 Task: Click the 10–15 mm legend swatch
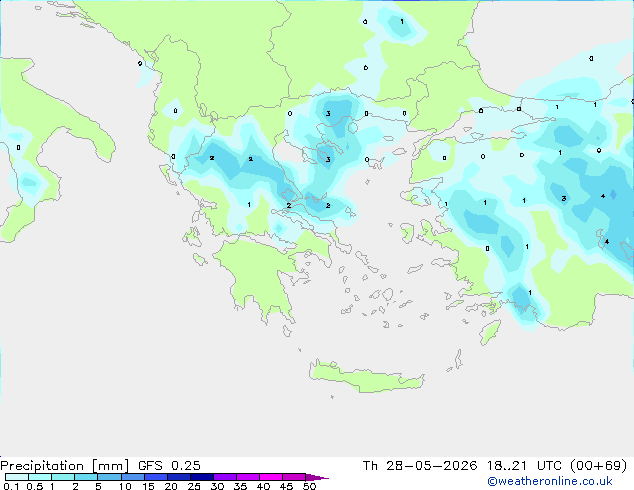coord(132,477)
